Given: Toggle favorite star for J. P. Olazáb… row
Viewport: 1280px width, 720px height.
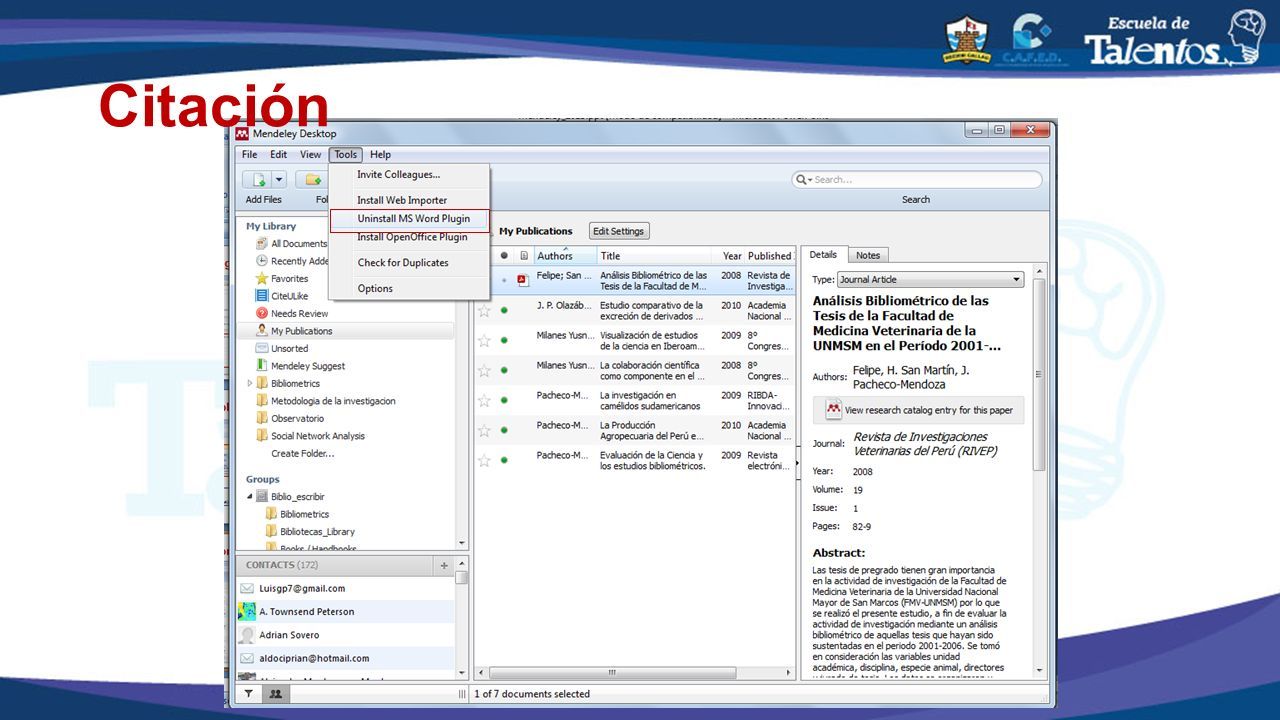Looking at the screenshot, I should click(484, 310).
